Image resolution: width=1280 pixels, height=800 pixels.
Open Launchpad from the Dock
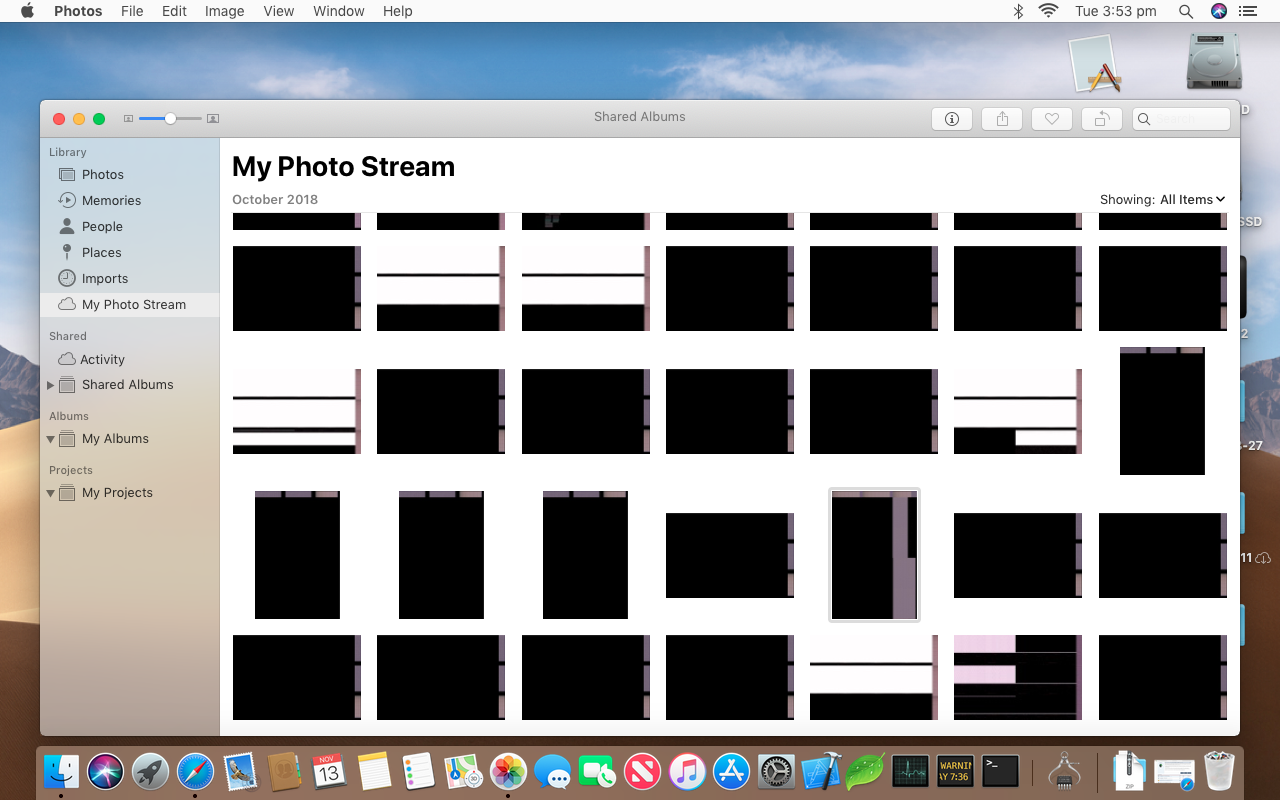pyautogui.click(x=151, y=771)
